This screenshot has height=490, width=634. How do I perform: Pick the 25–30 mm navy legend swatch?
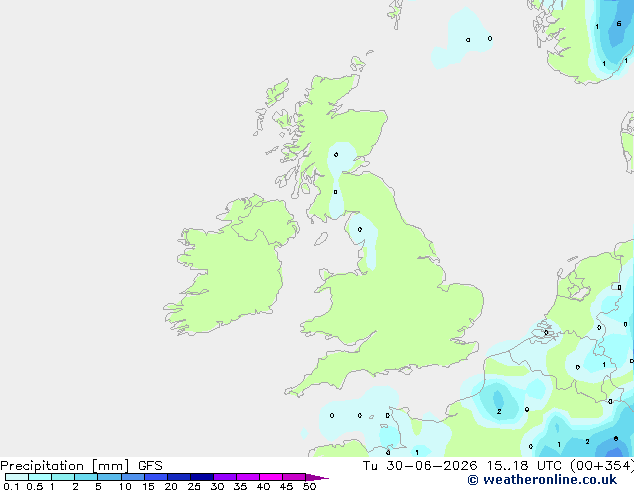202,477
